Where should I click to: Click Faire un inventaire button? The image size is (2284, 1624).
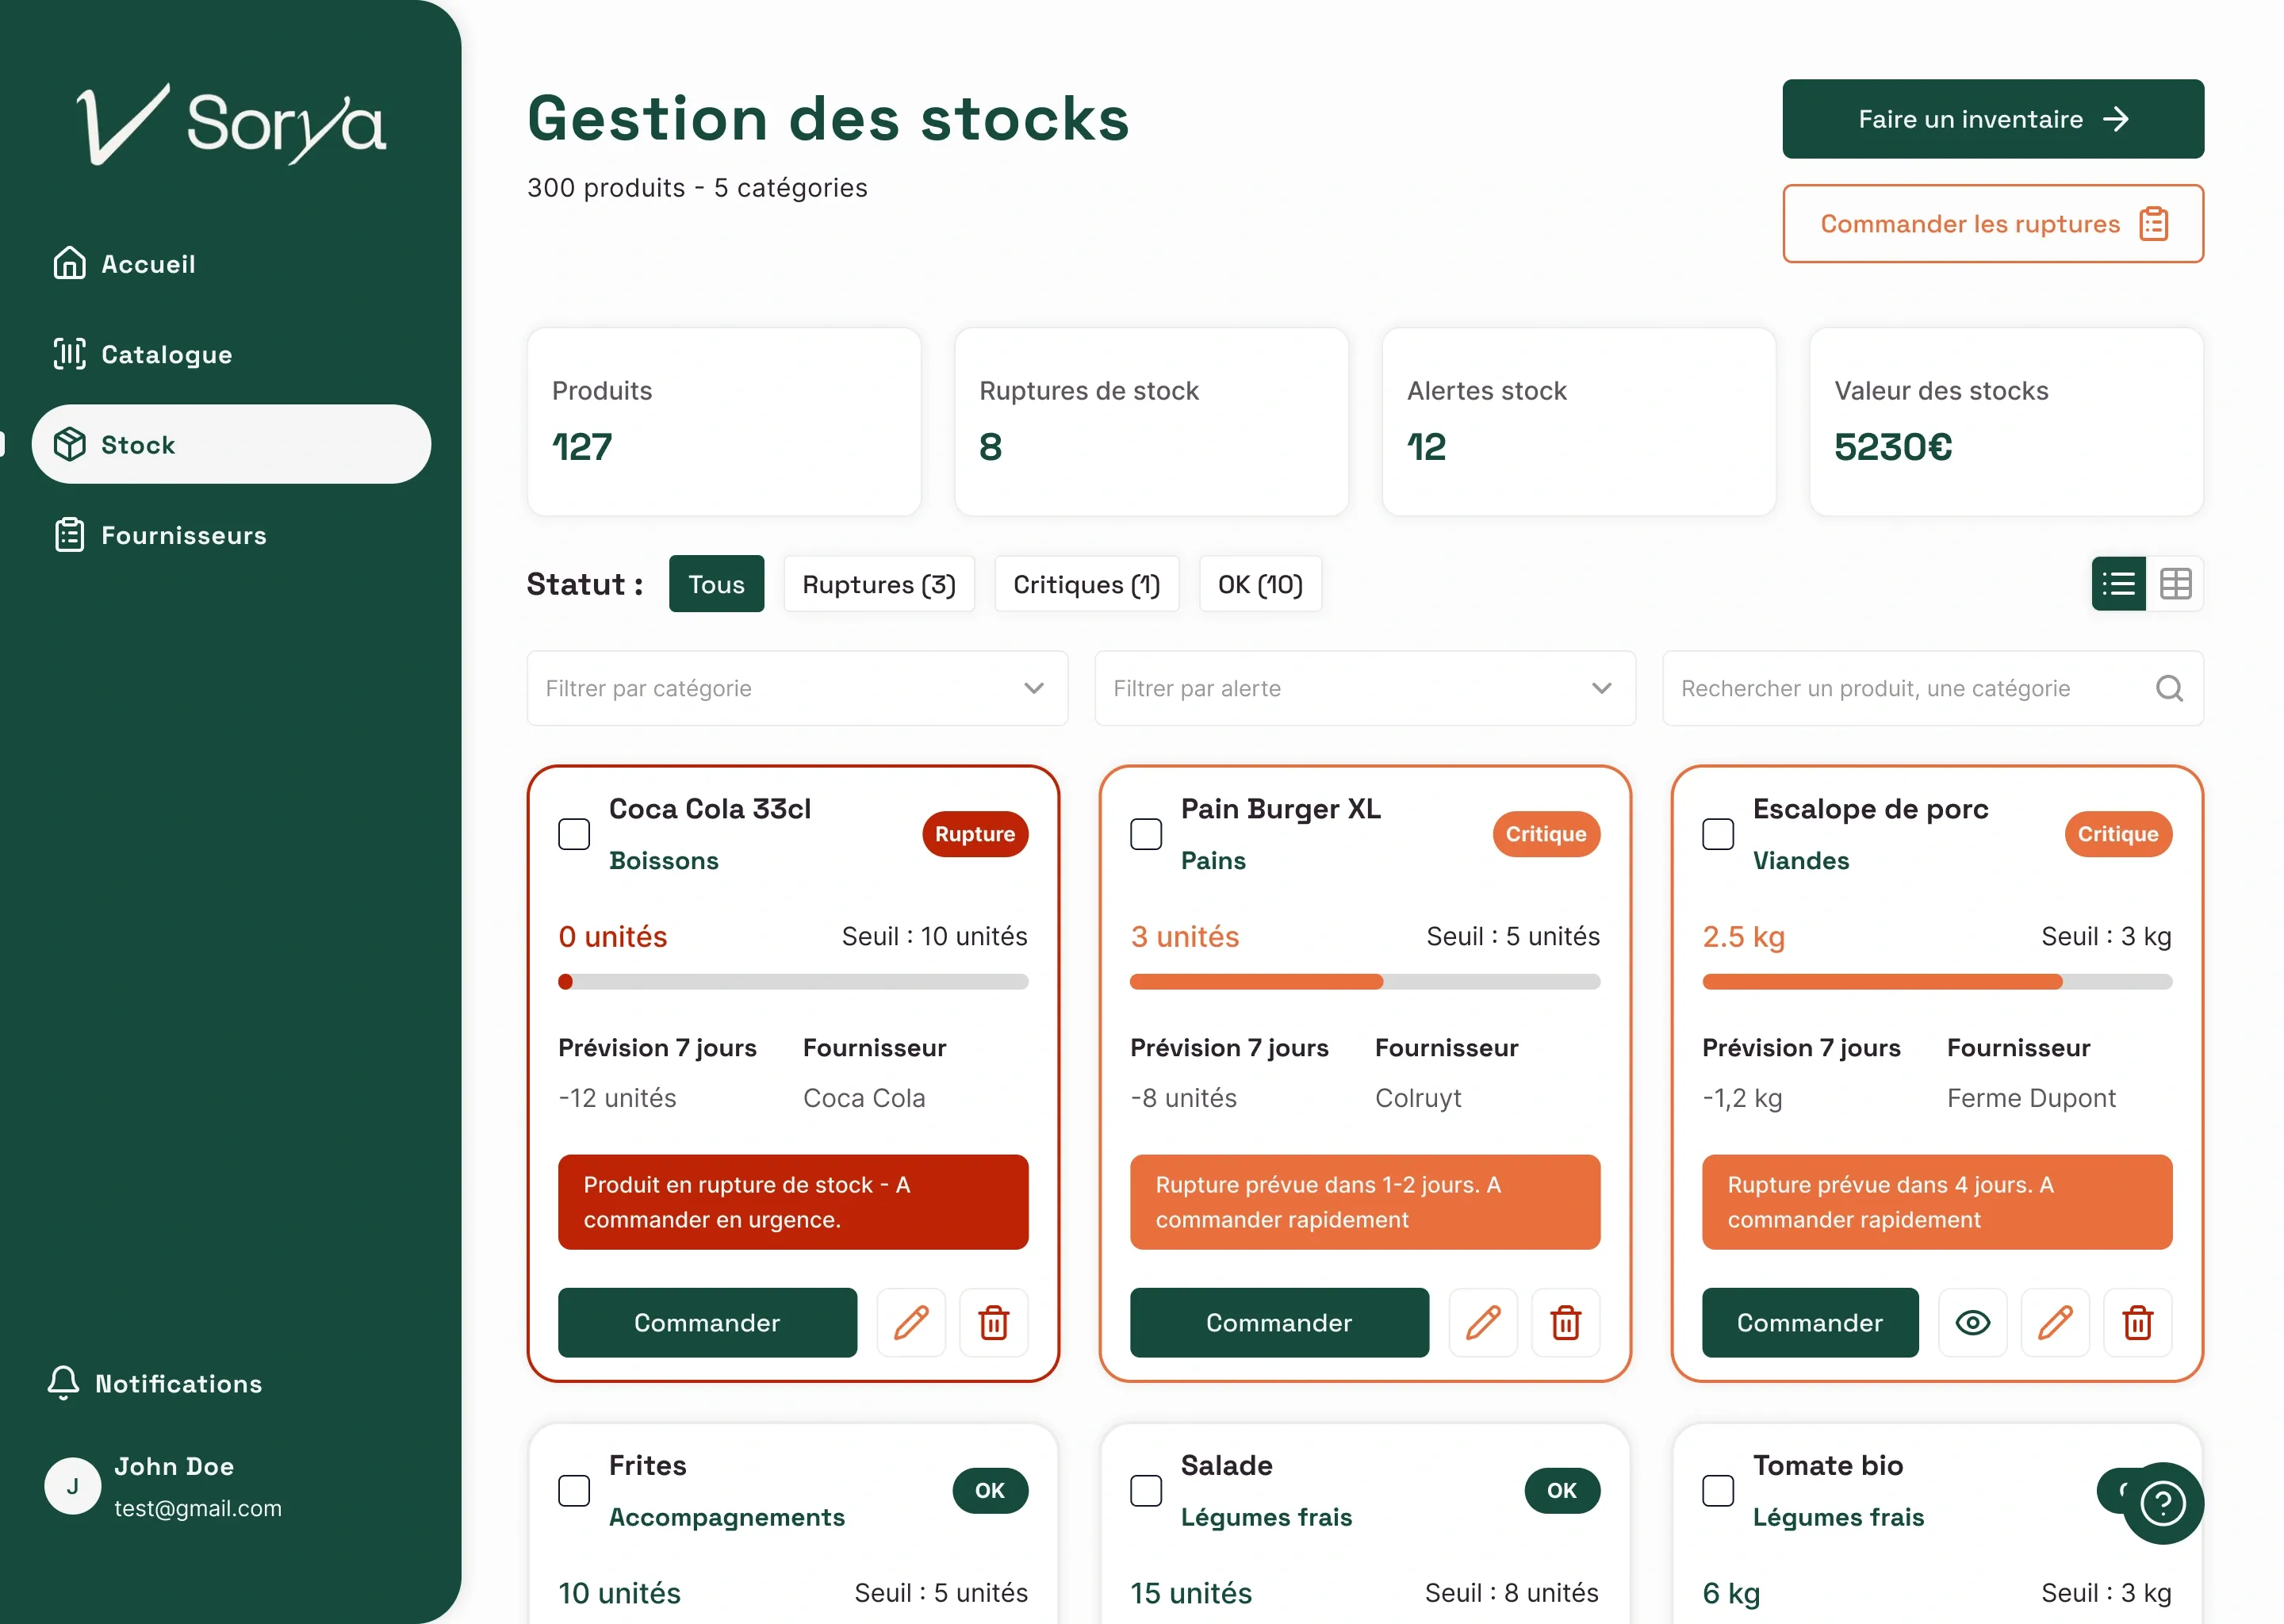[x=1992, y=119]
